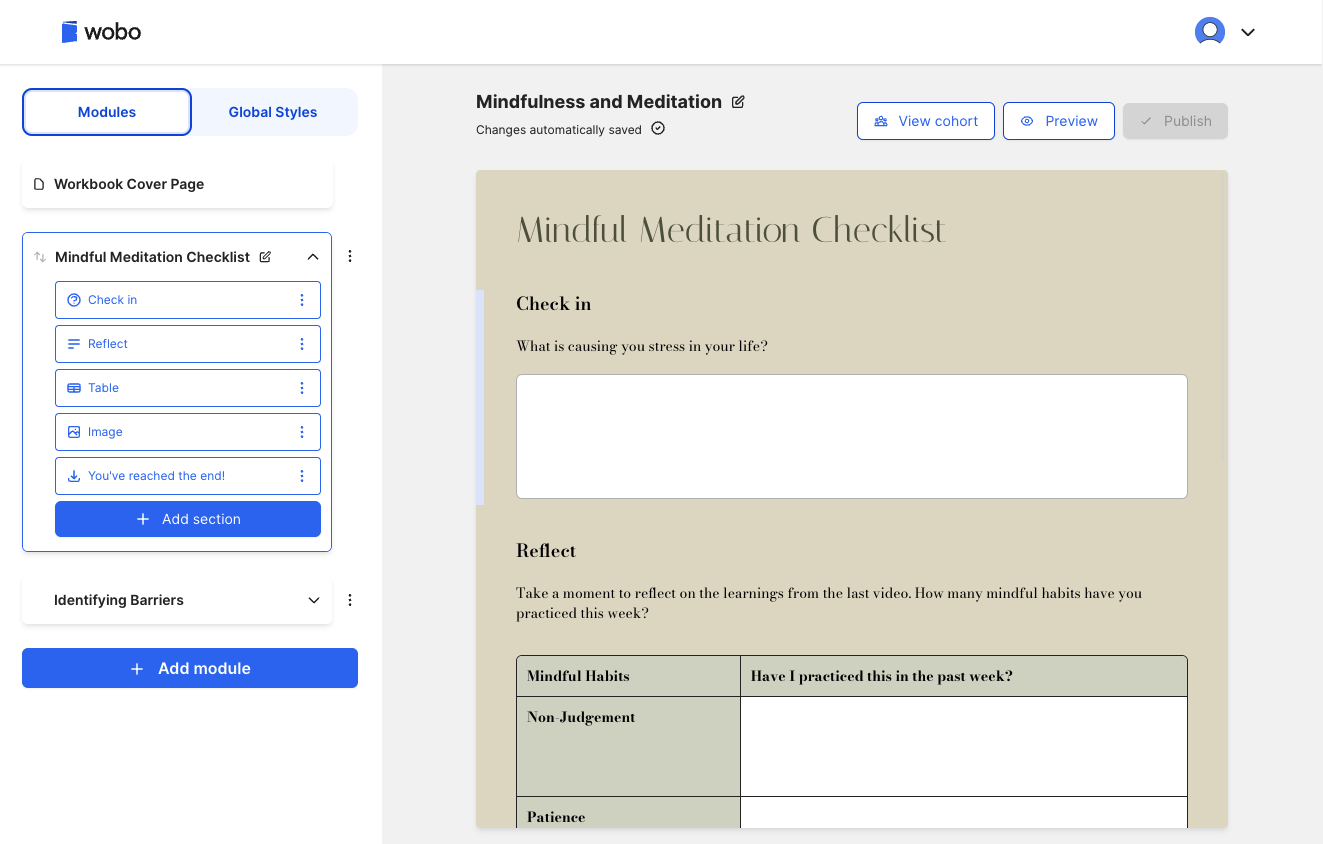Select the Image section
This screenshot has width=1323, height=844.
[x=188, y=432]
